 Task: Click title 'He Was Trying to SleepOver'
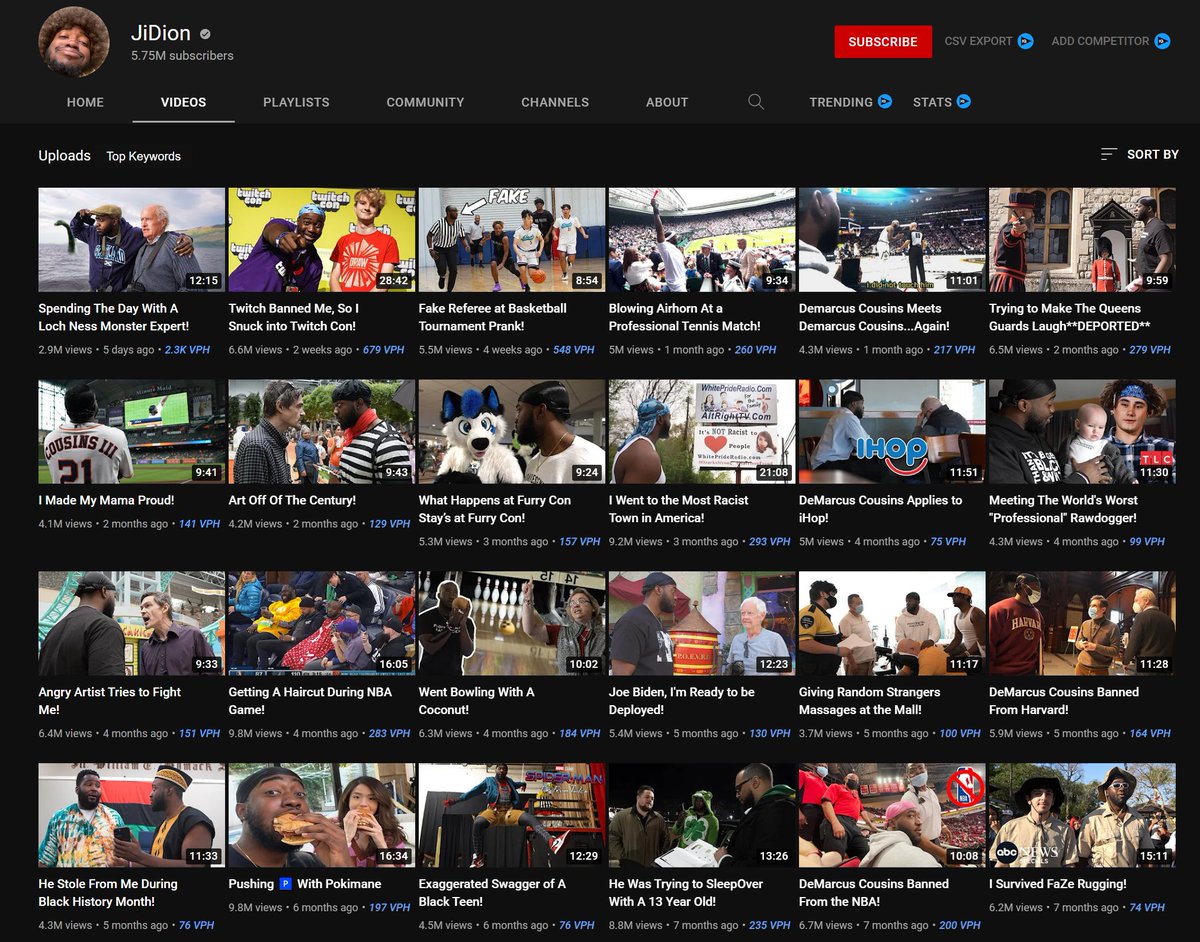(x=686, y=893)
